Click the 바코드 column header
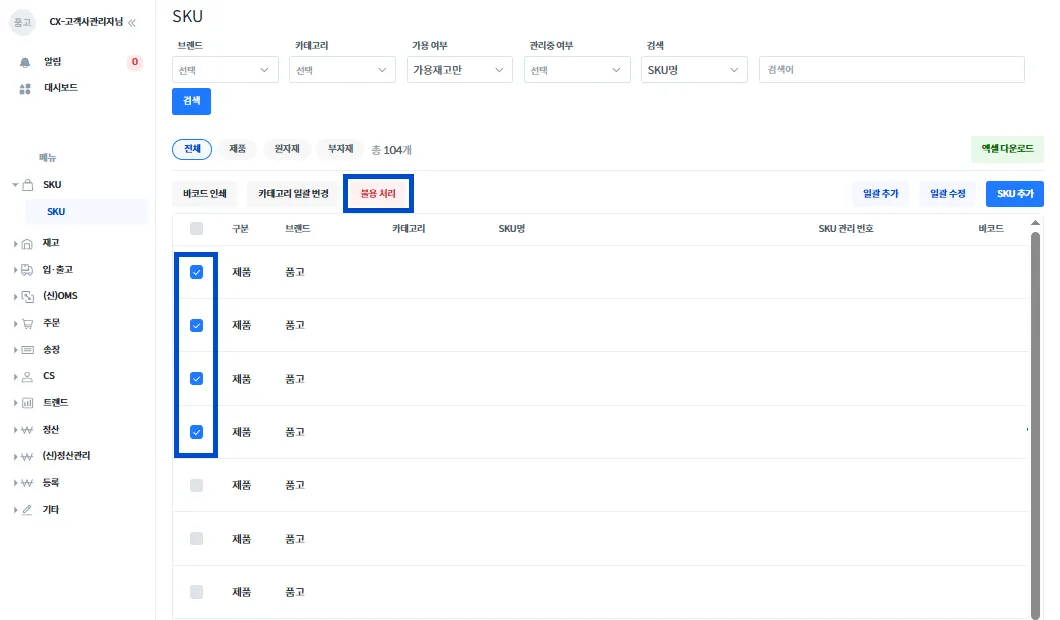Viewport: 1060px width, 620px height. point(990,229)
